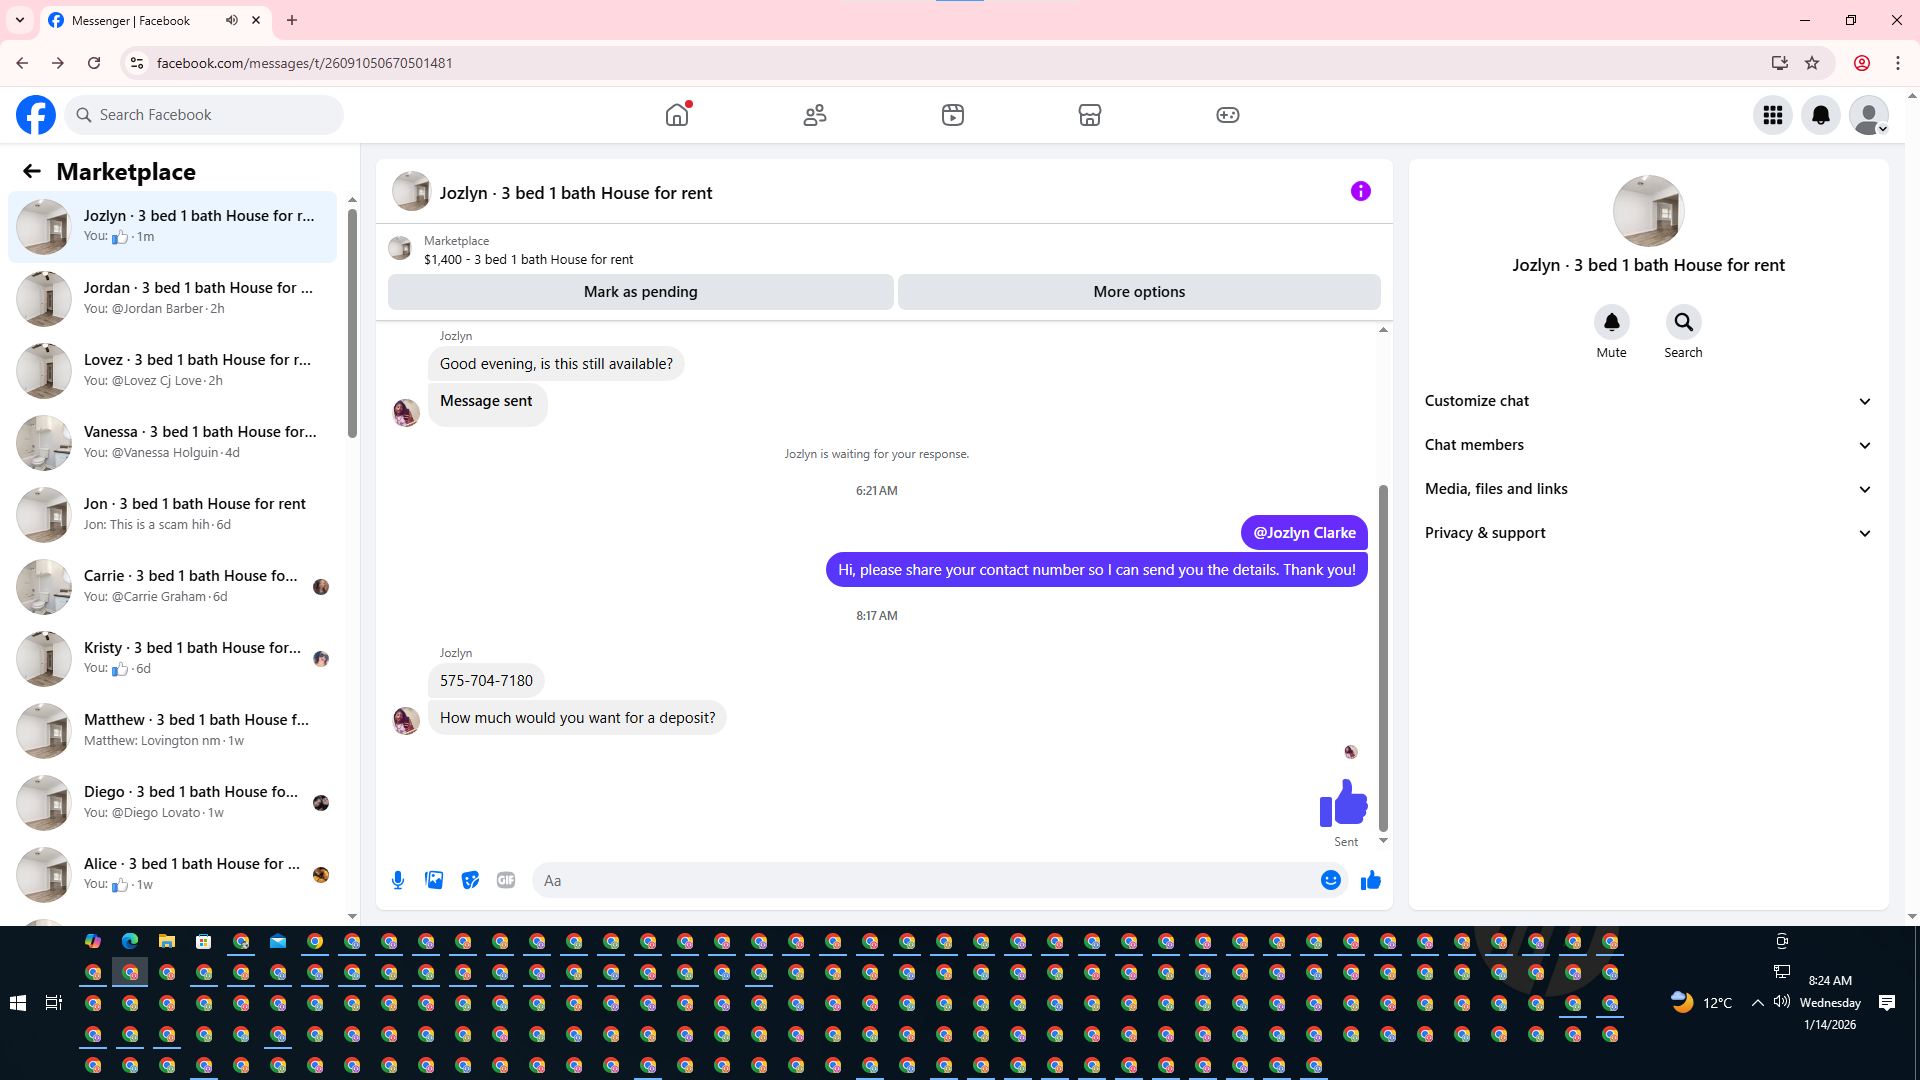Expand Customize chat section
This screenshot has width=1920, height=1080.
1648,401
